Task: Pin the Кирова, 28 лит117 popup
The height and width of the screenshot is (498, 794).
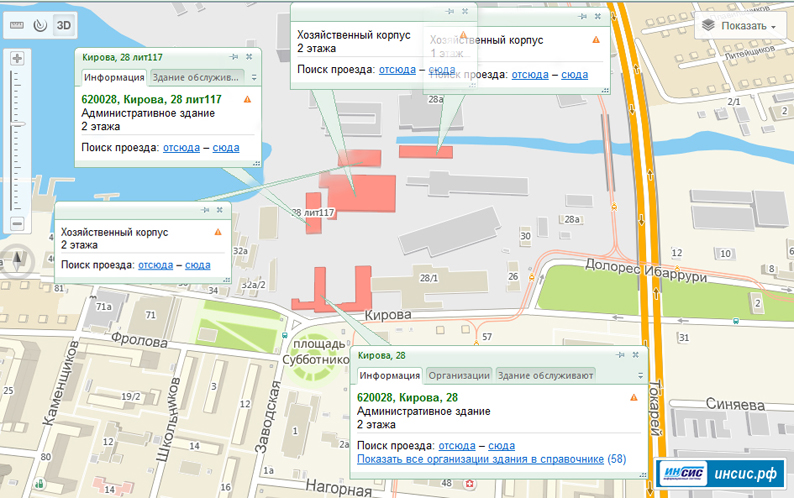Action: (233, 57)
